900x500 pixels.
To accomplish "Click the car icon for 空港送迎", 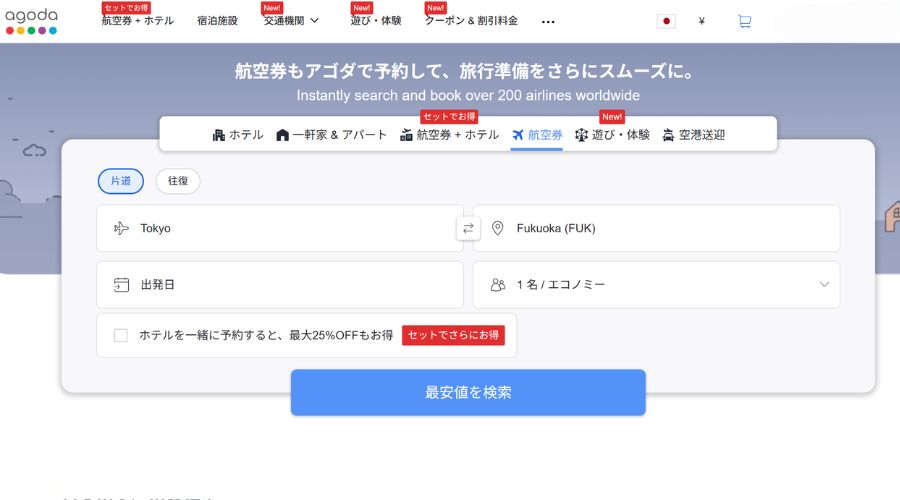I will pyautogui.click(x=668, y=135).
